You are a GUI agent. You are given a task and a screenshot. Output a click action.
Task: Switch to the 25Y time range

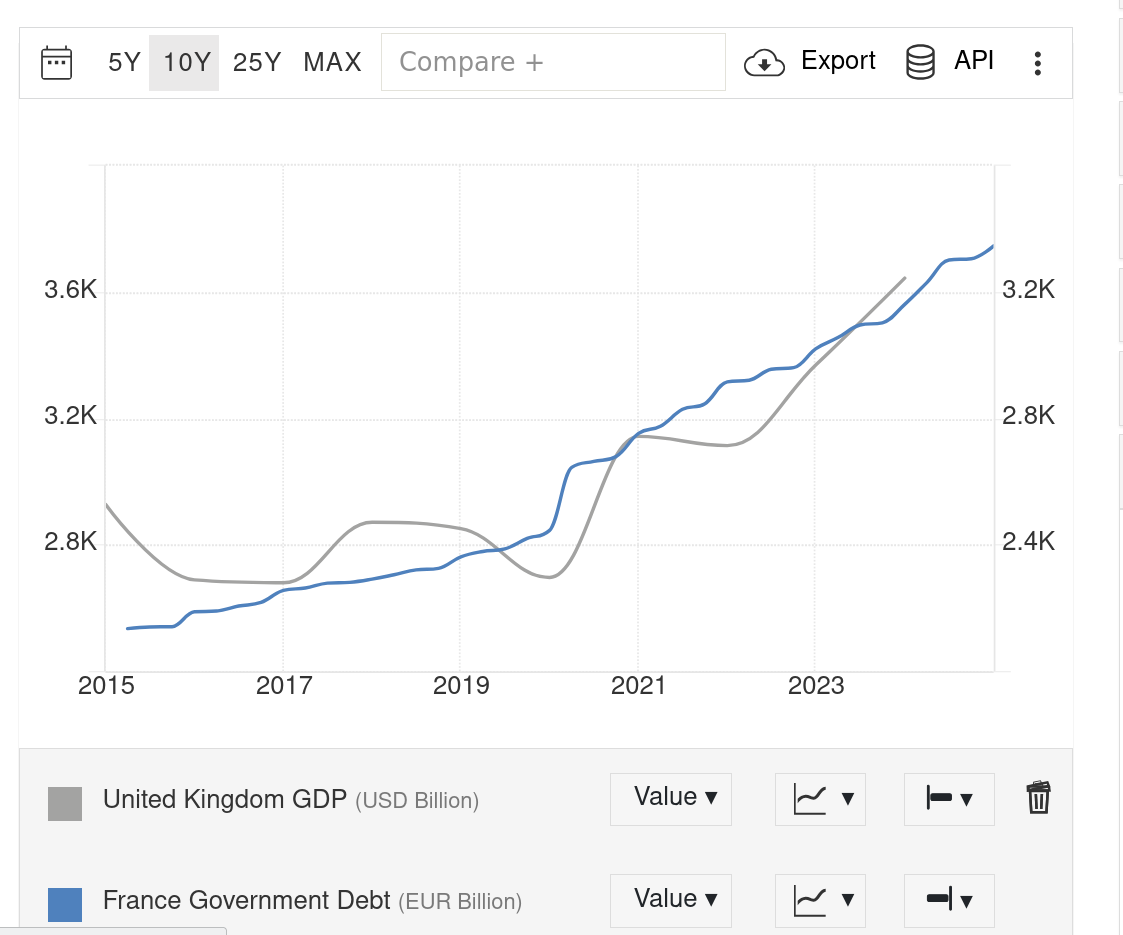point(257,63)
